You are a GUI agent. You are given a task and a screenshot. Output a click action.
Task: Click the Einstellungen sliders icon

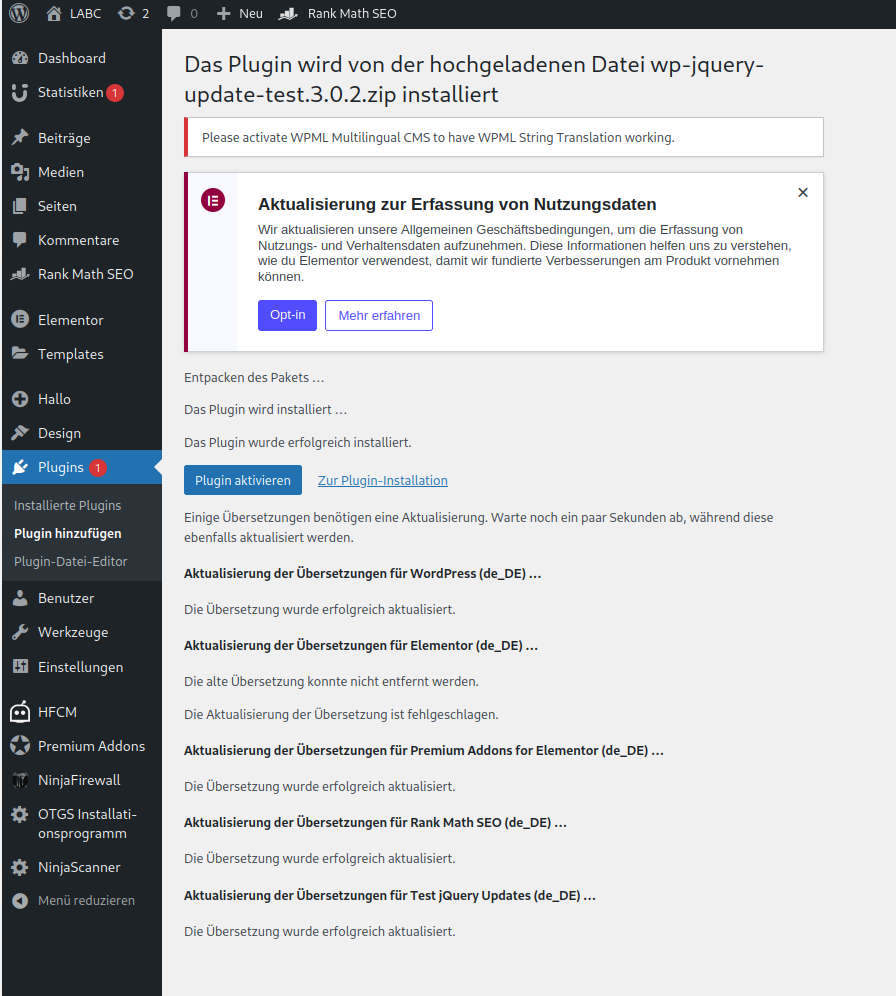pos(20,666)
